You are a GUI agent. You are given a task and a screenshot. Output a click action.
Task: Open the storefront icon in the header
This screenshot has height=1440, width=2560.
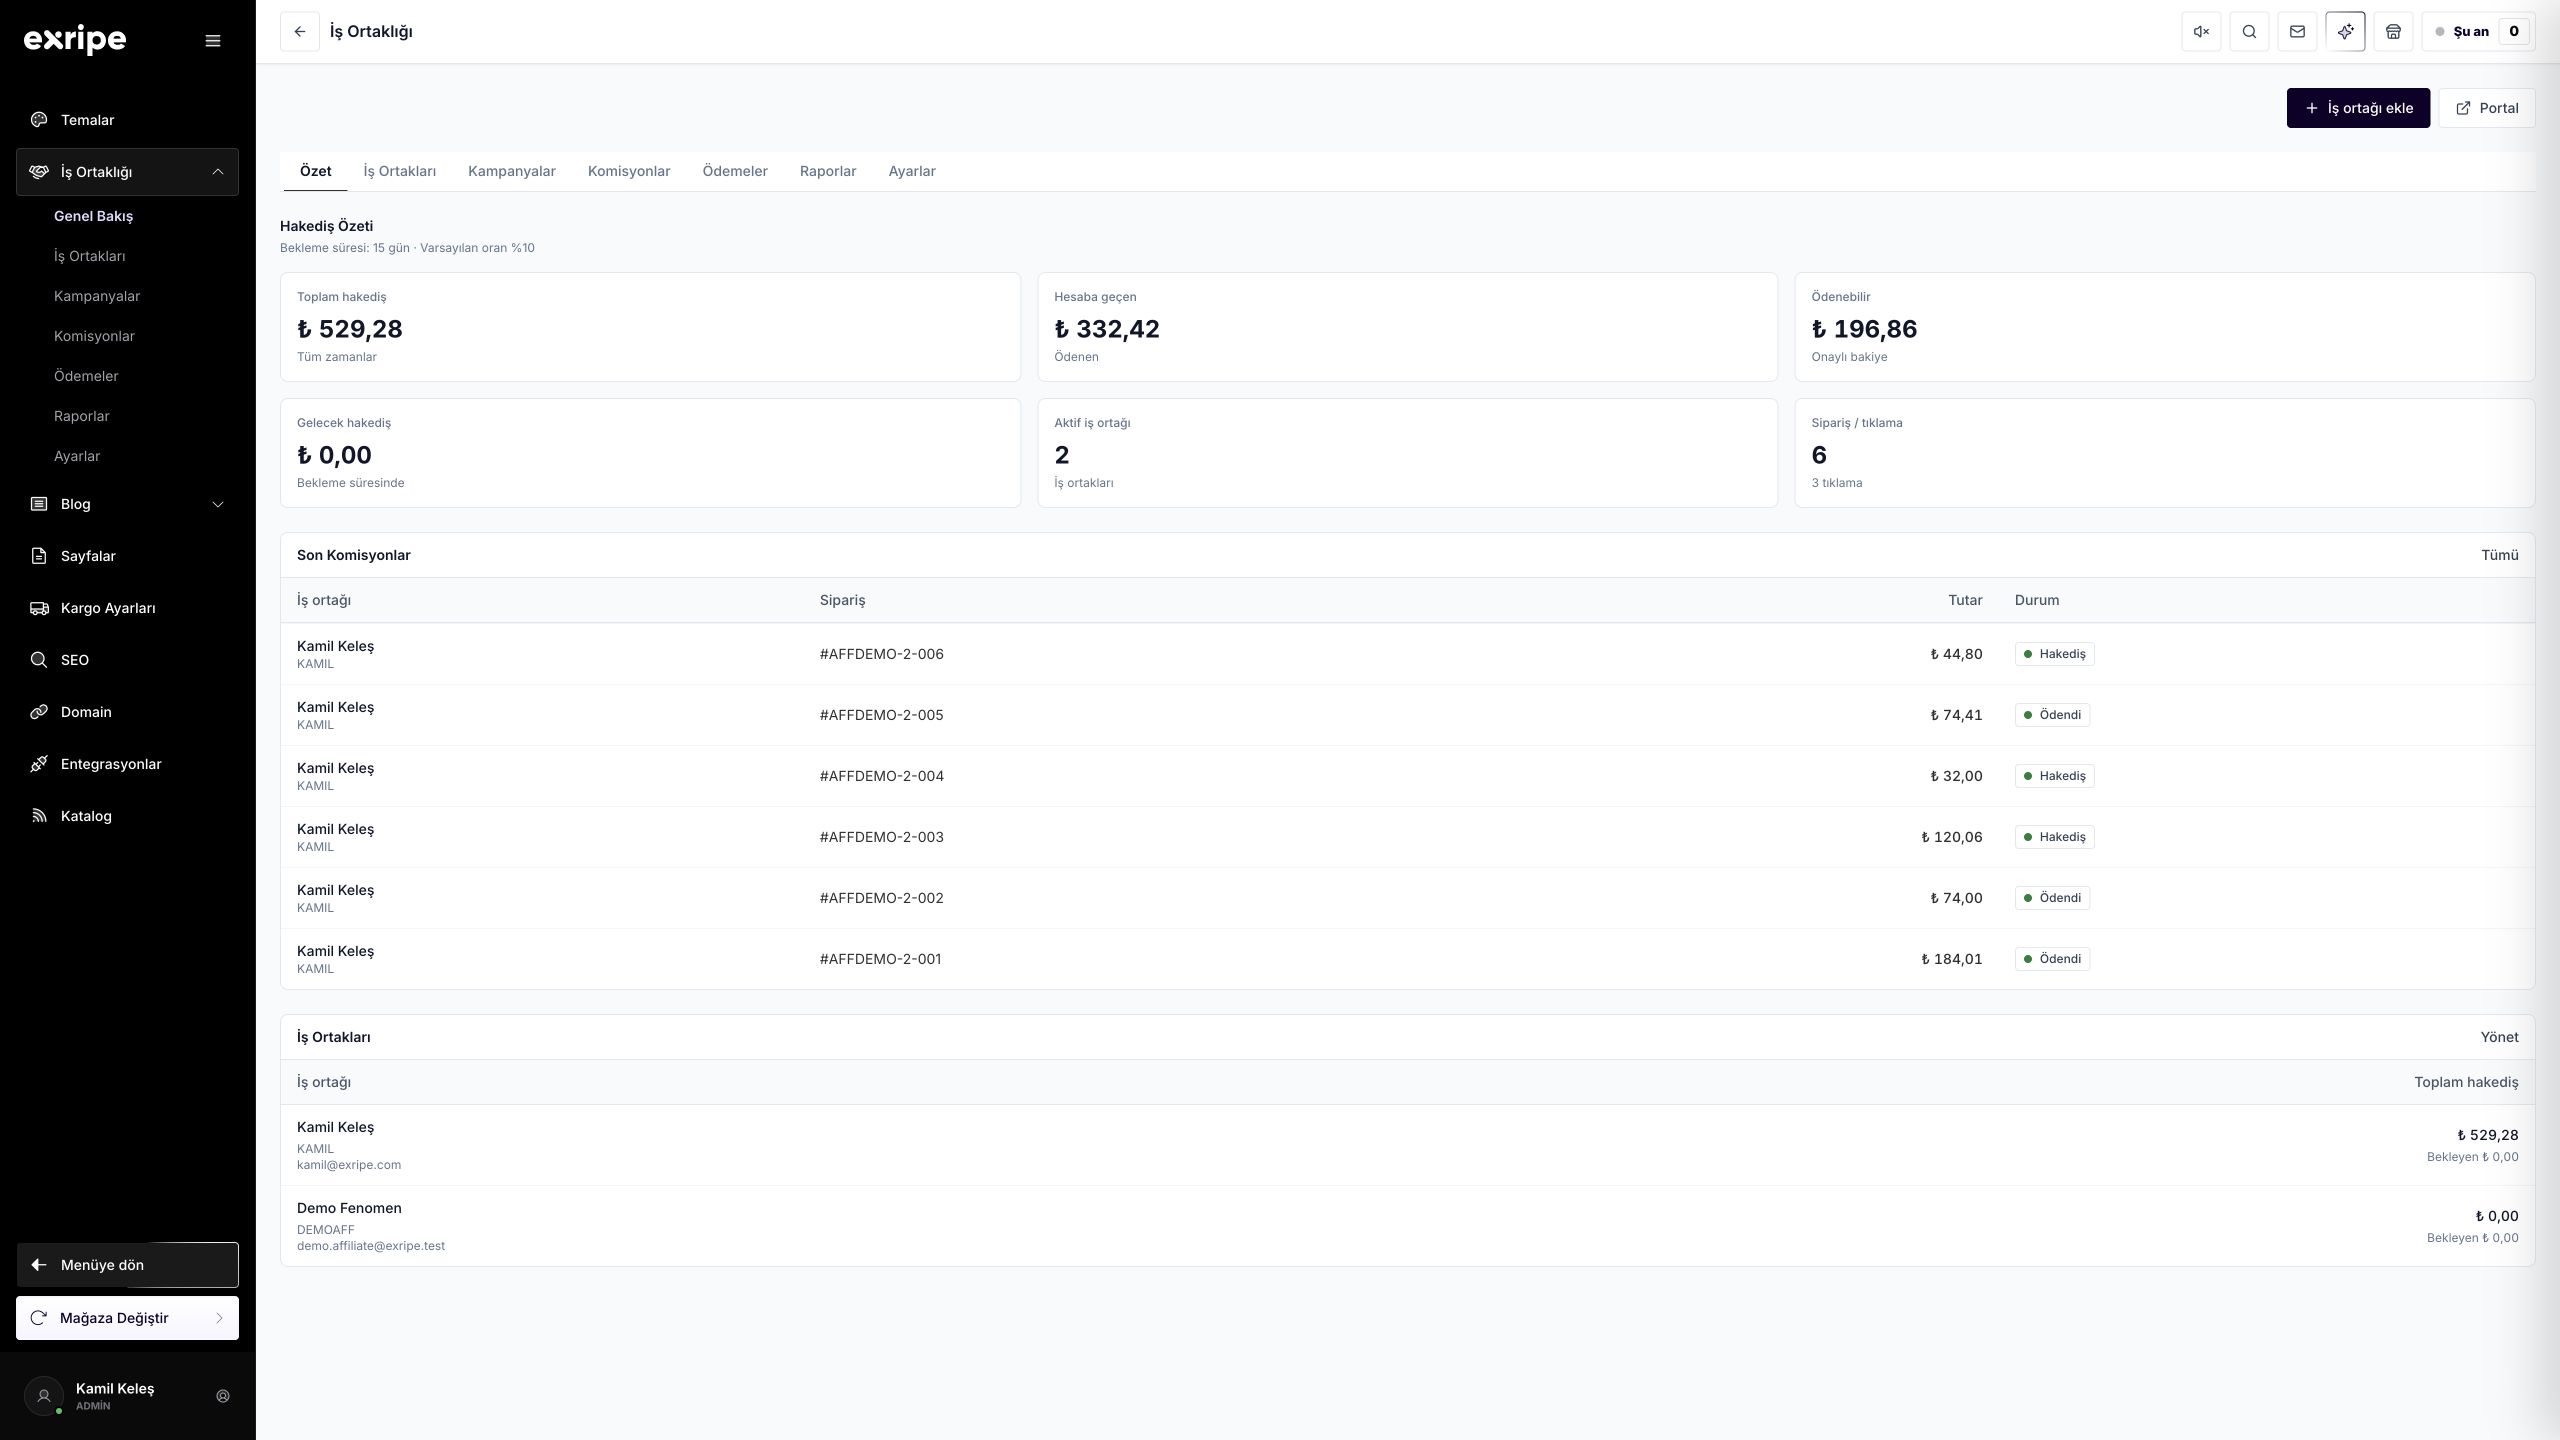[2393, 31]
